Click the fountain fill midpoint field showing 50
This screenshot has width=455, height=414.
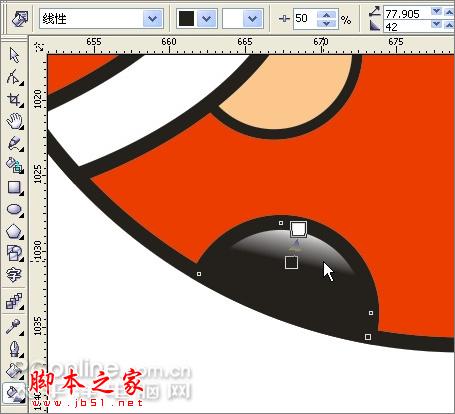(x=305, y=19)
